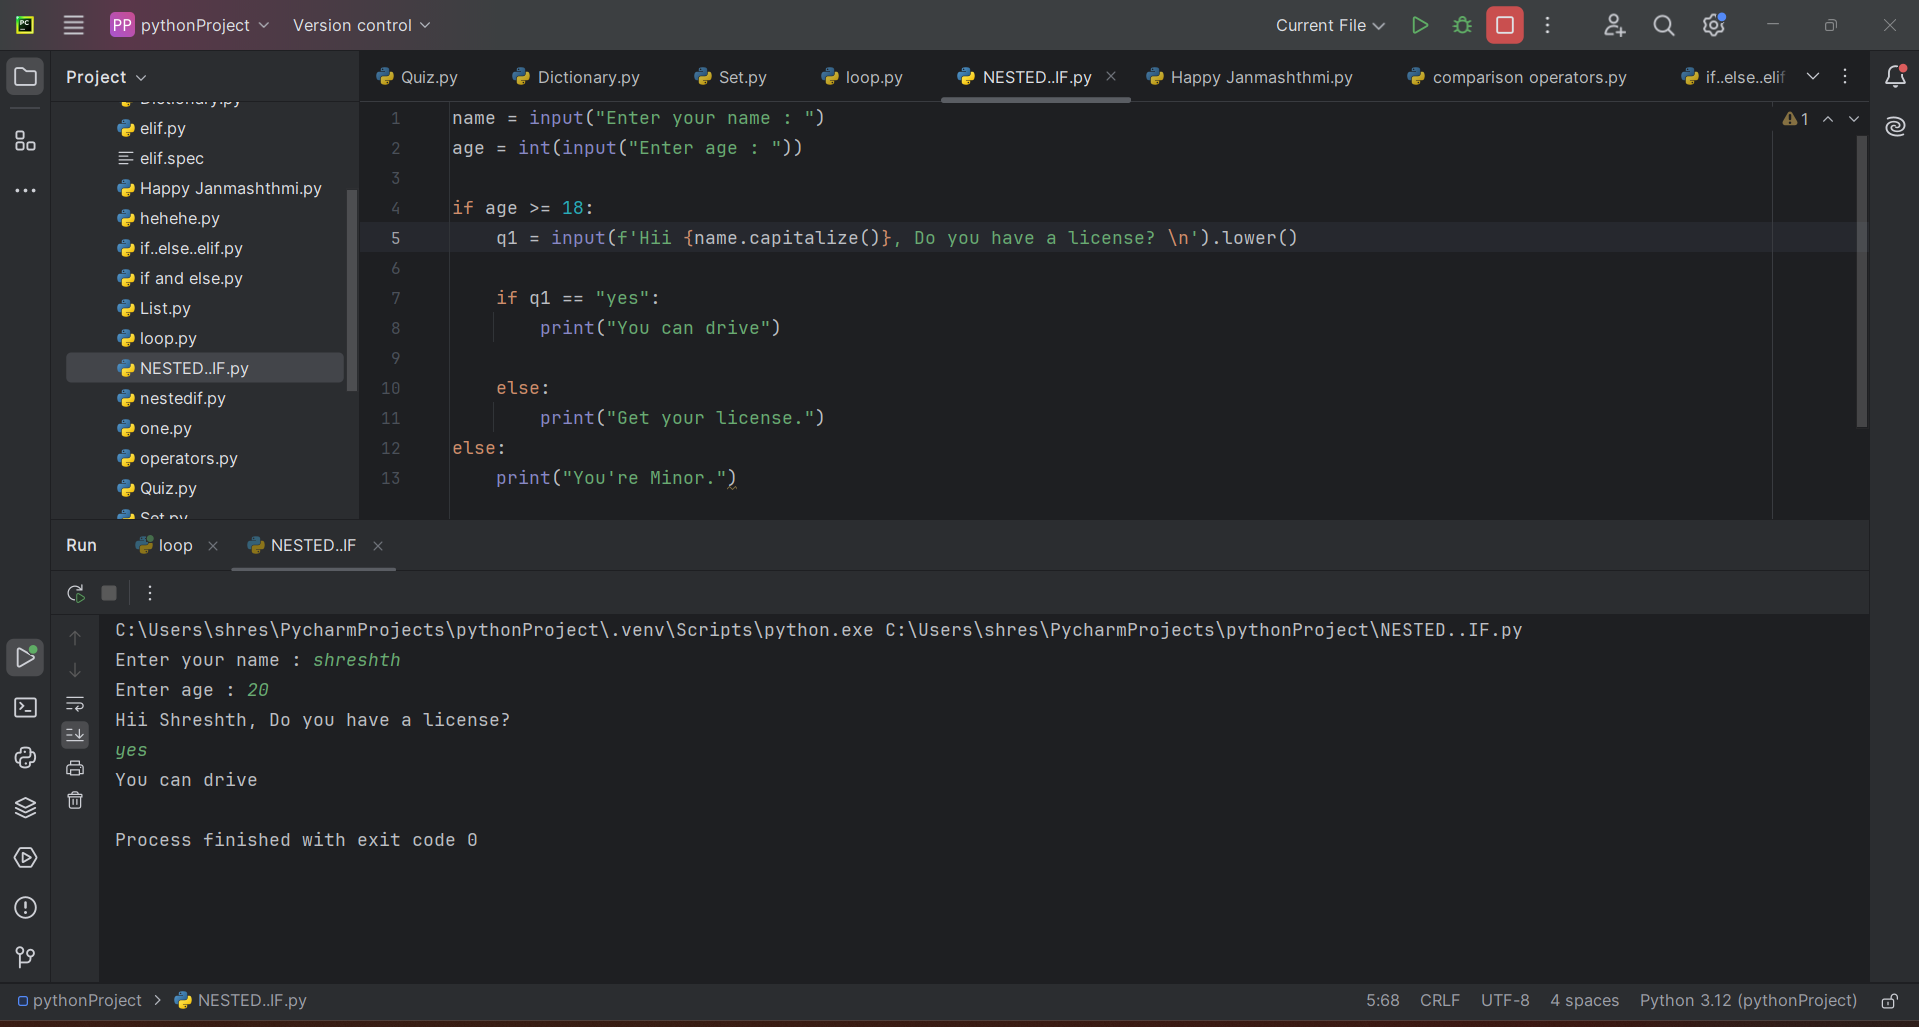
Task: Open Run panel more options menu
Action: pyautogui.click(x=150, y=593)
